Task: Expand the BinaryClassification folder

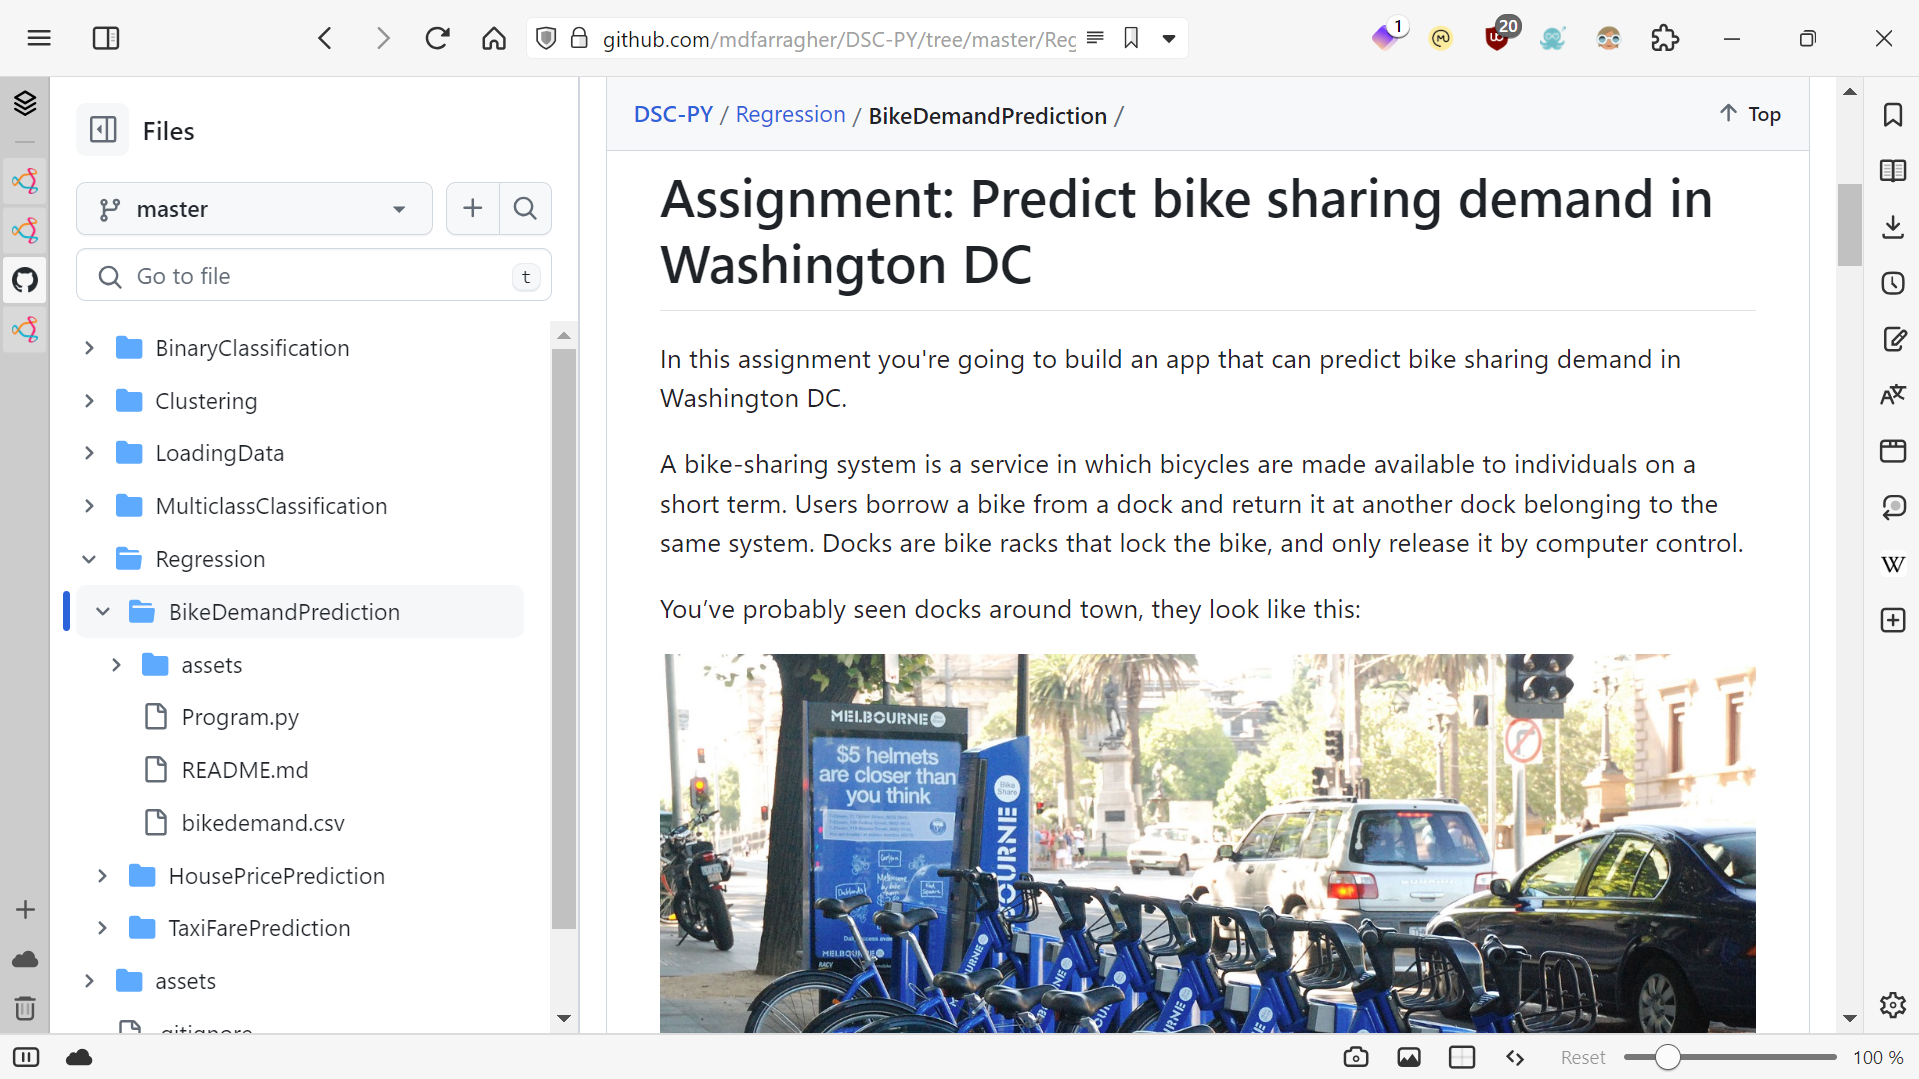Action: (x=88, y=348)
